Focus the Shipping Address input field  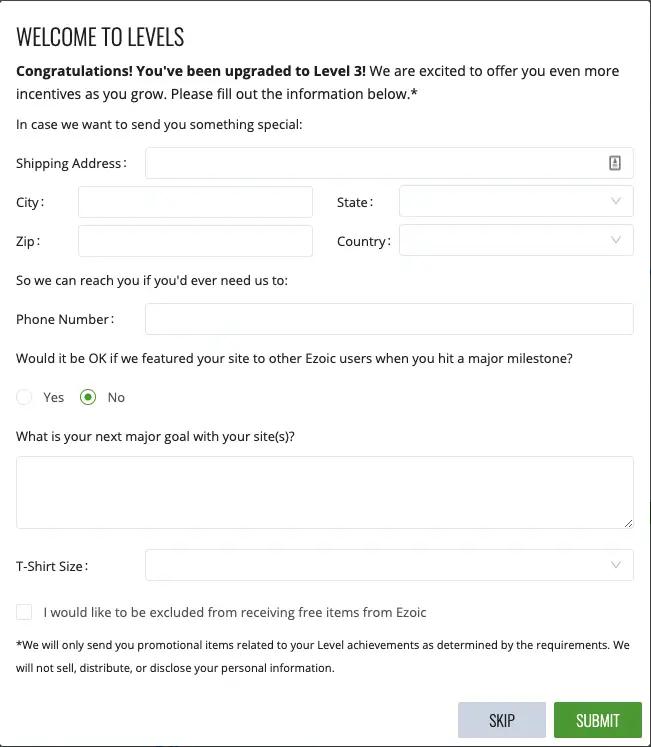pyautogui.click(x=389, y=163)
